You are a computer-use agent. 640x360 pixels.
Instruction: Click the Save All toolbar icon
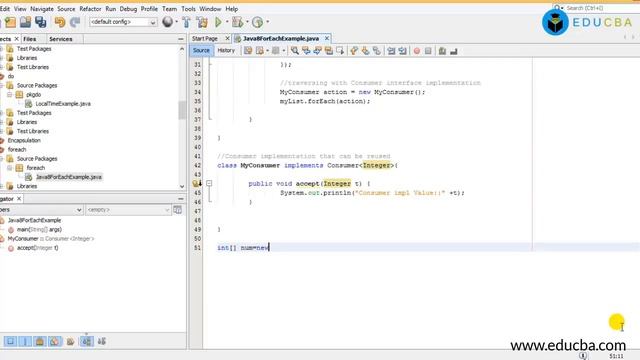click(x=40, y=22)
